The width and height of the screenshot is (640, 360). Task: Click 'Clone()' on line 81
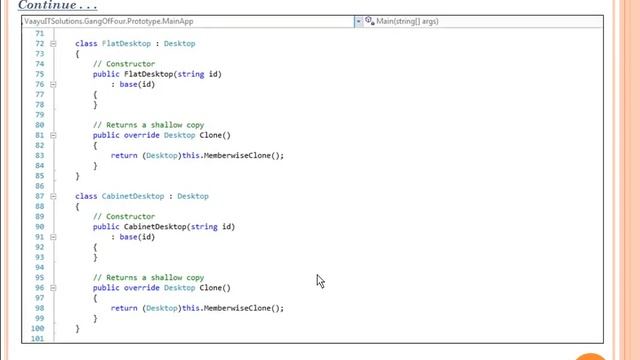(x=215, y=135)
